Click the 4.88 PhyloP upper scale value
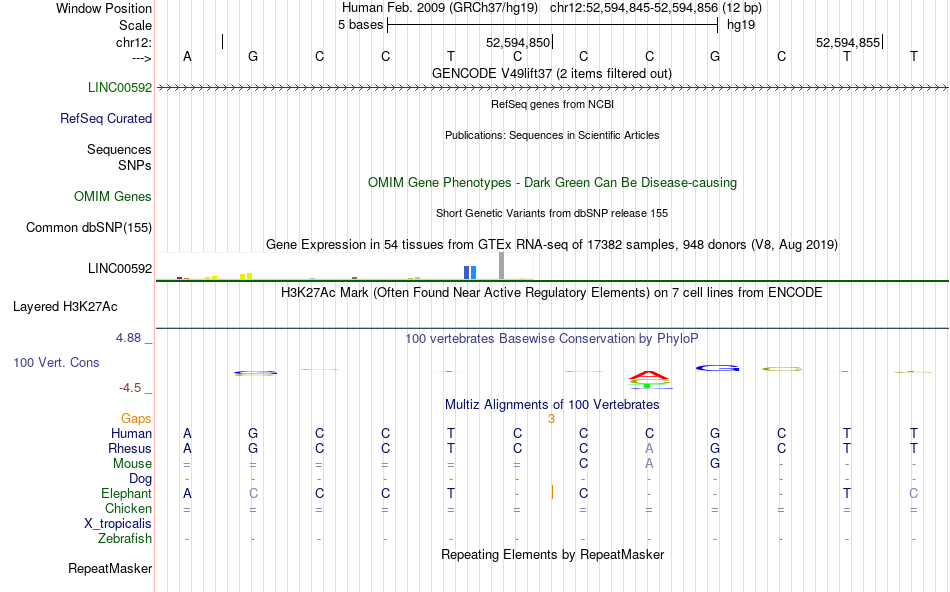The width and height of the screenshot is (950, 592). coord(128,338)
